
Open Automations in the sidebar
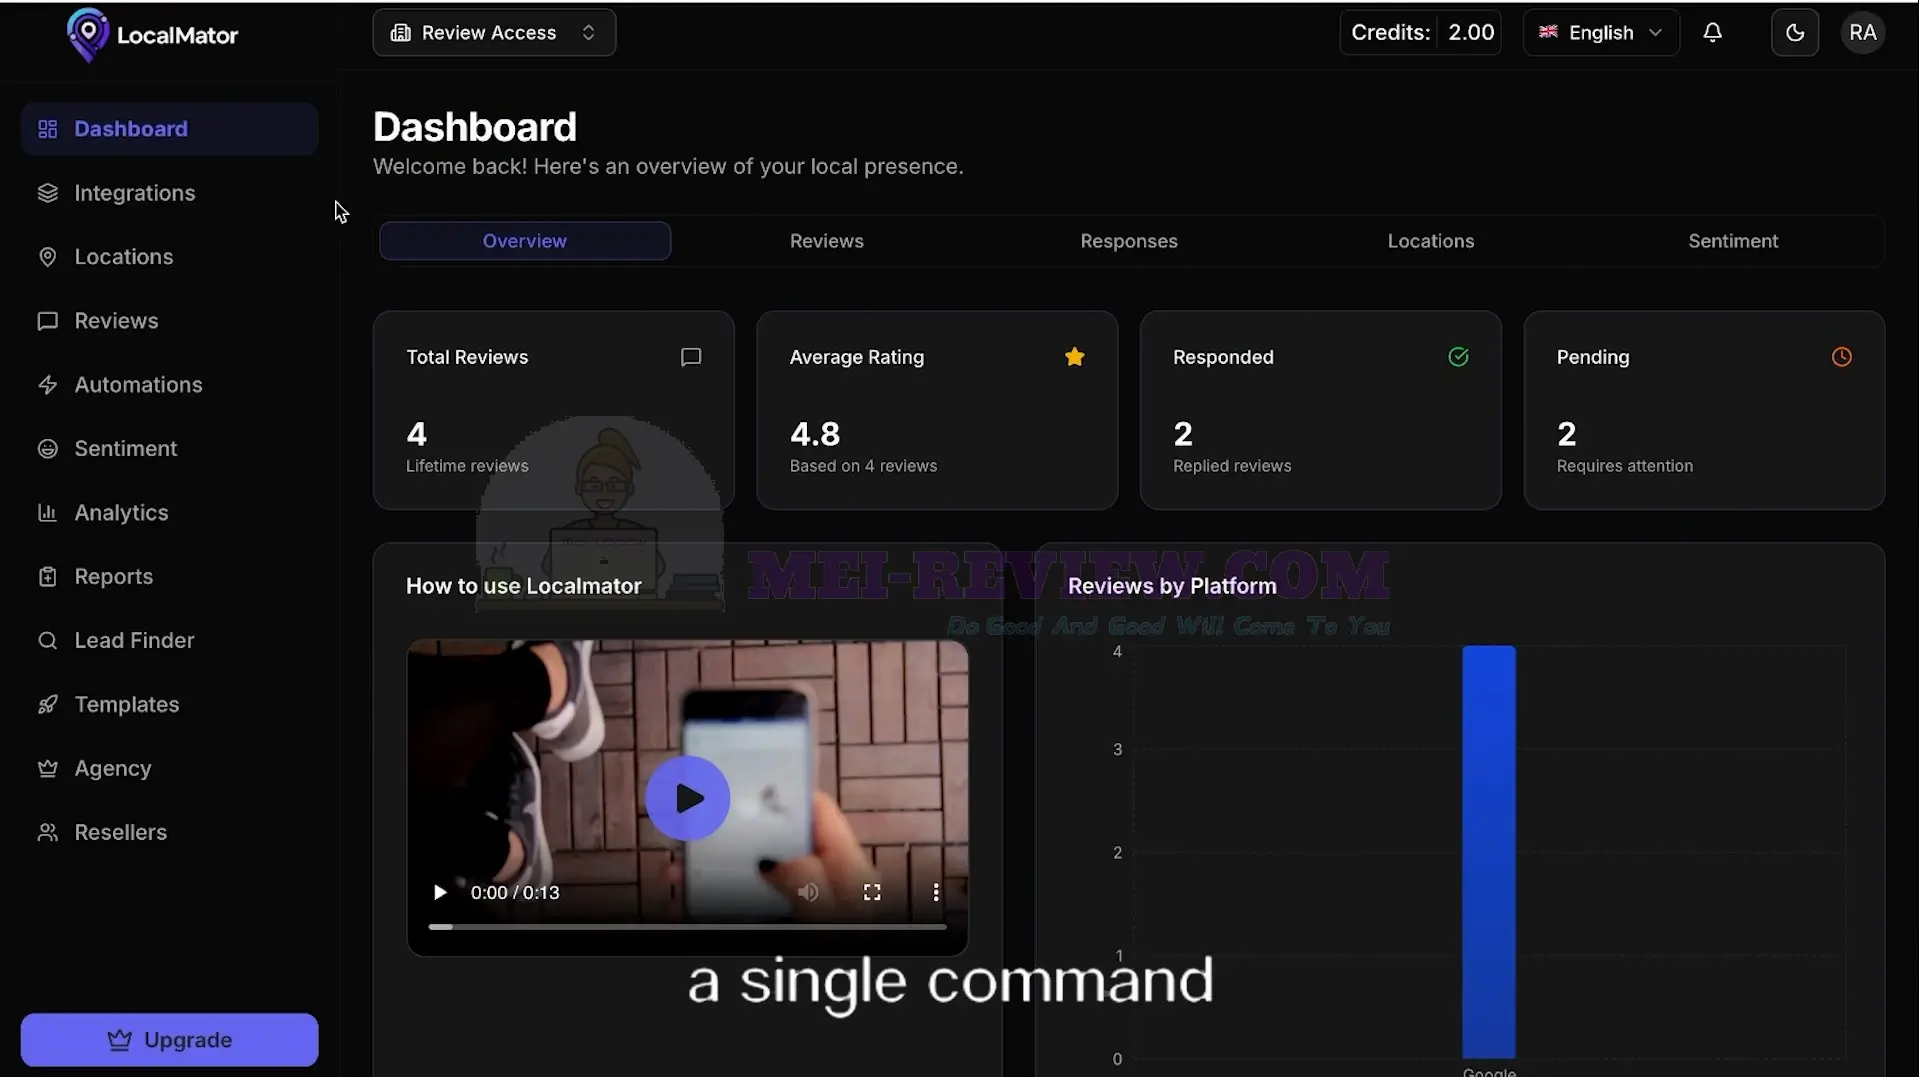coord(169,385)
